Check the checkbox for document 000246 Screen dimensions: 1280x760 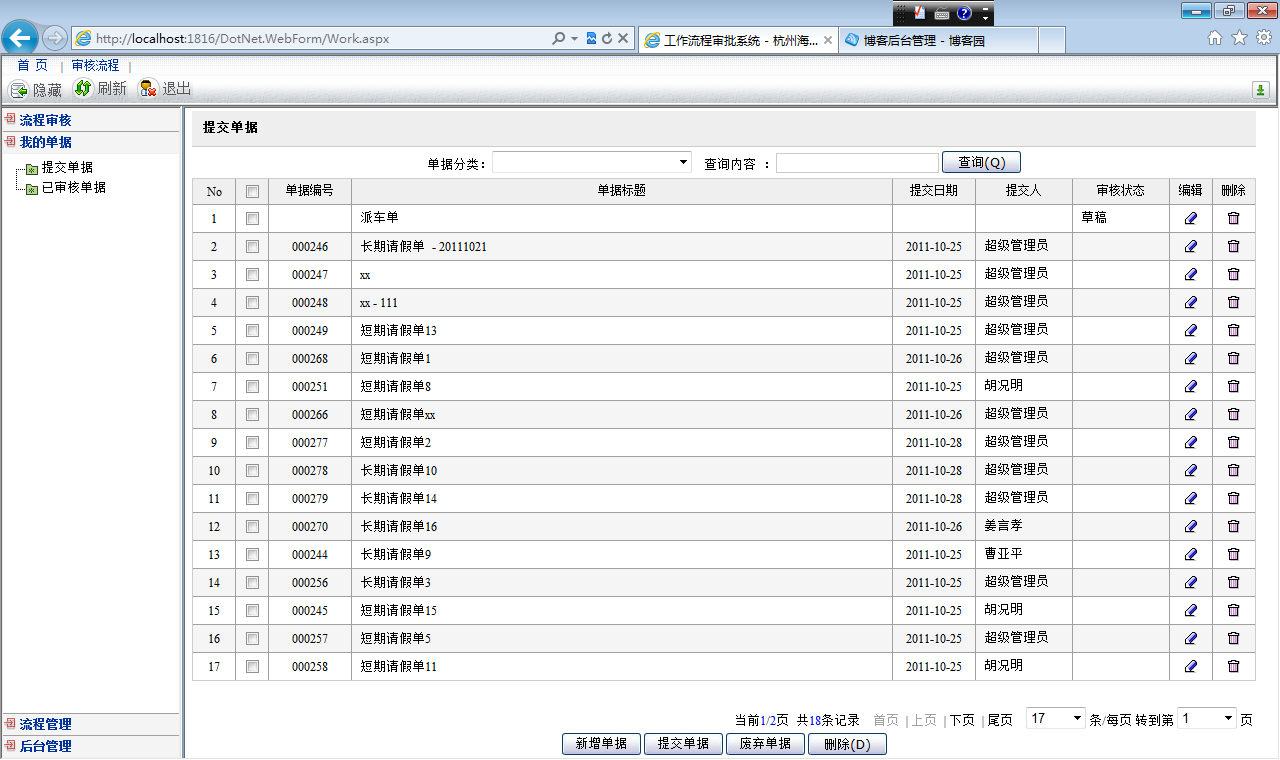point(252,246)
